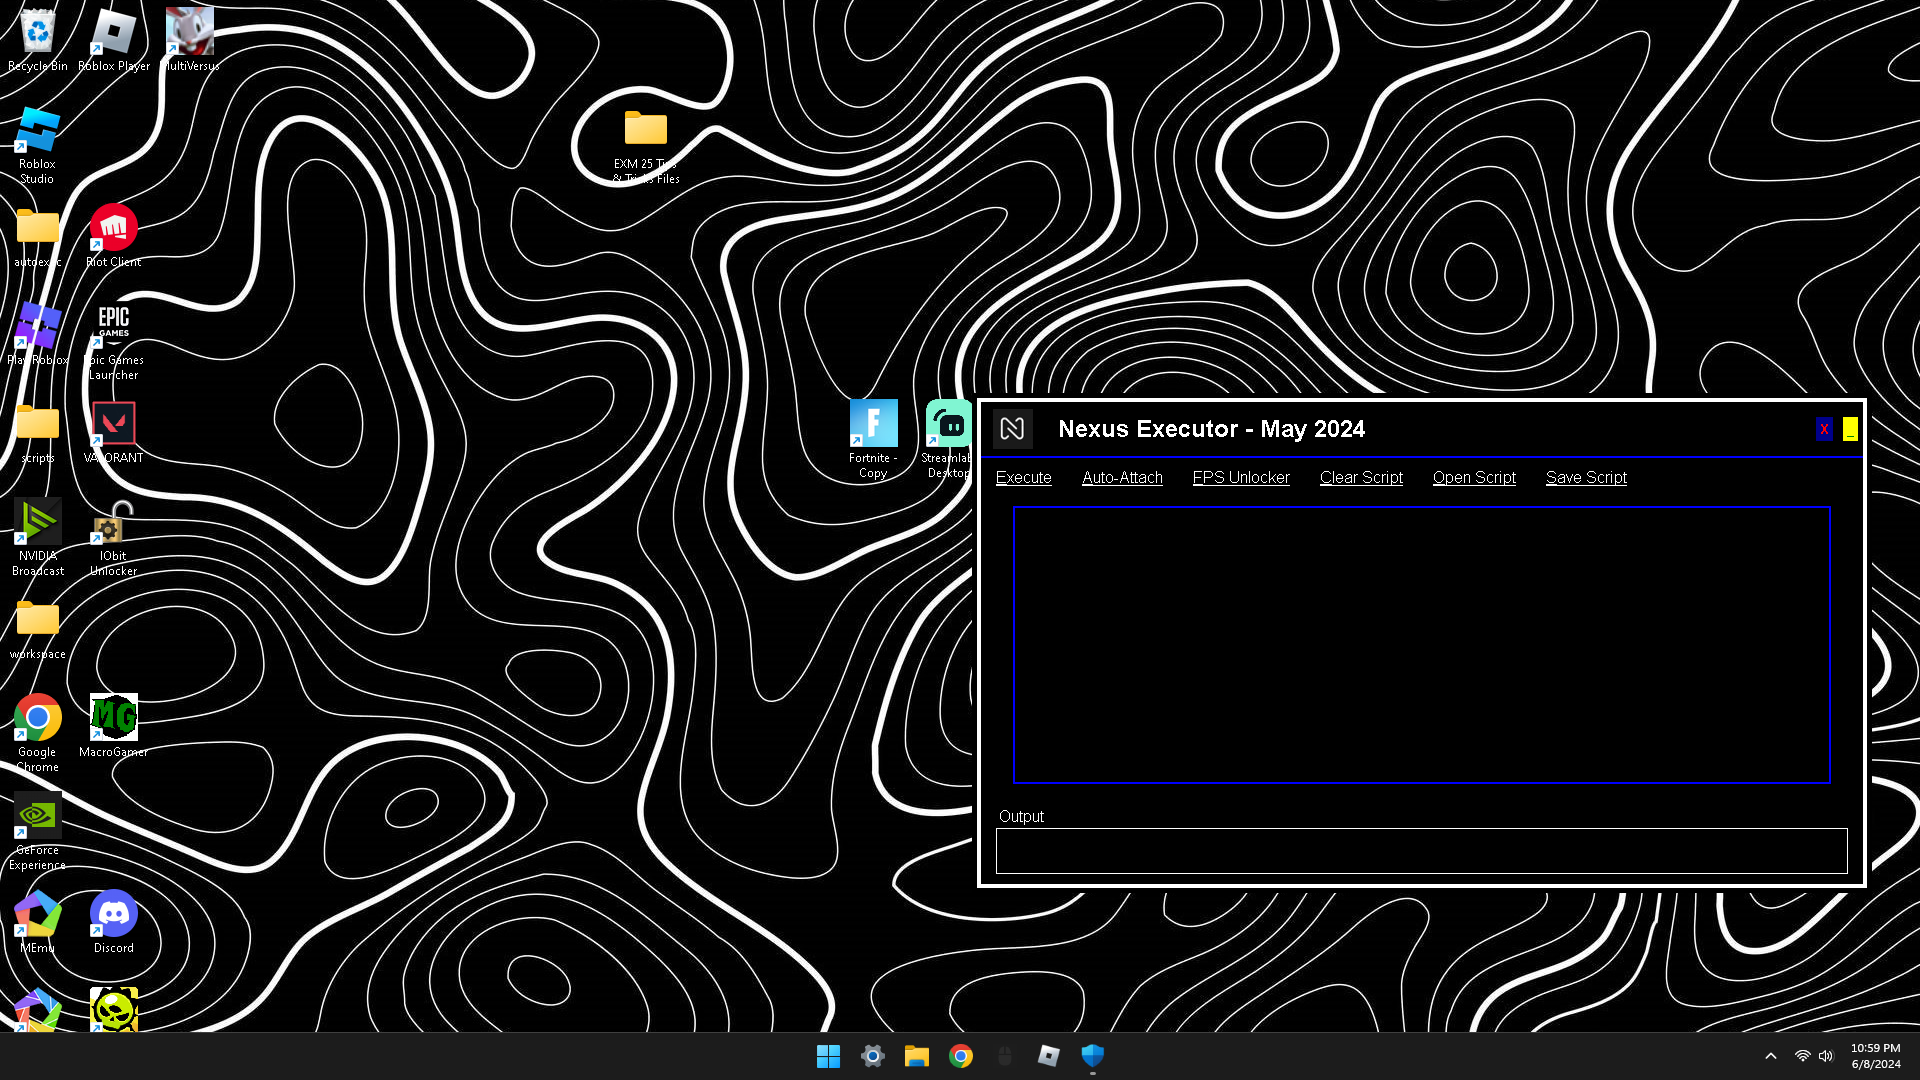Click Open Script
The height and width of the screenshot is (1080, 1920).
tap(1473, 478)
